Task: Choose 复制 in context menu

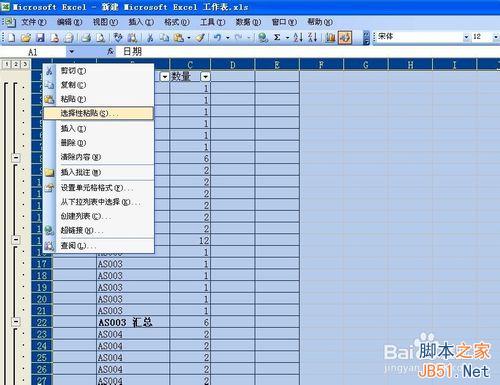Action: (x=99, y=85)
